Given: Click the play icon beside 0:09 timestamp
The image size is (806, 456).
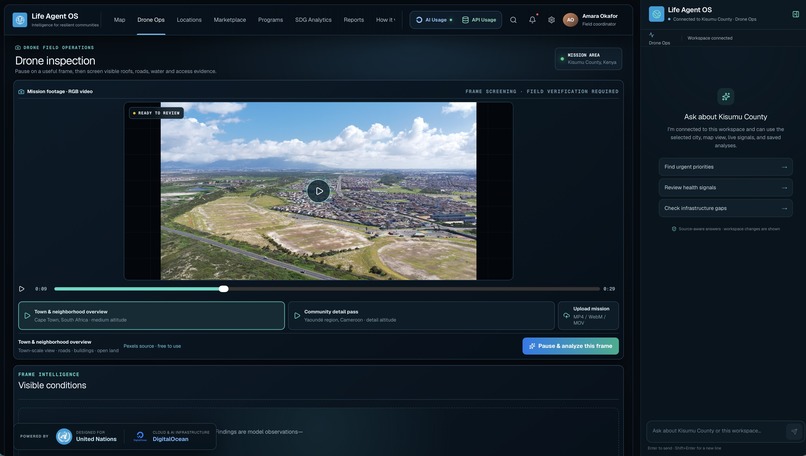Looking at the screenshot, I should (x=22, y=289).
